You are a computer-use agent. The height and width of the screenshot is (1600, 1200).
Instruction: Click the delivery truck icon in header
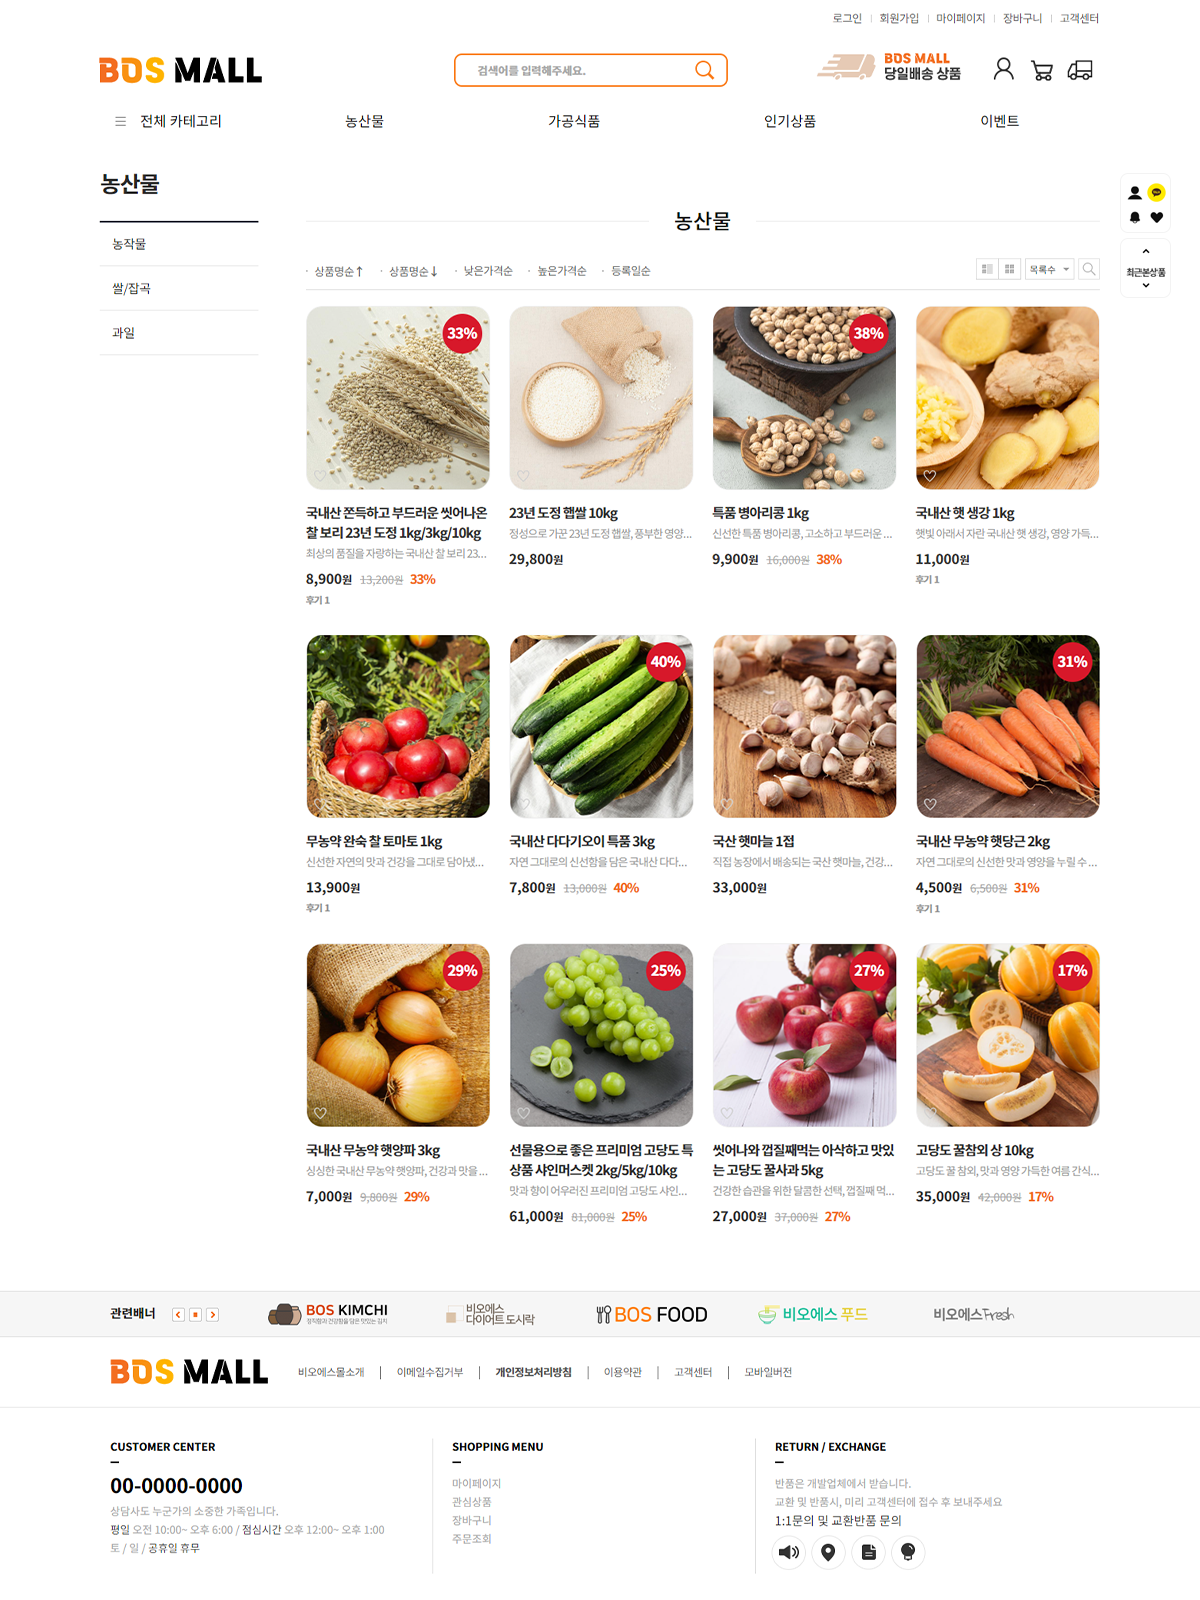(1080, 70)
